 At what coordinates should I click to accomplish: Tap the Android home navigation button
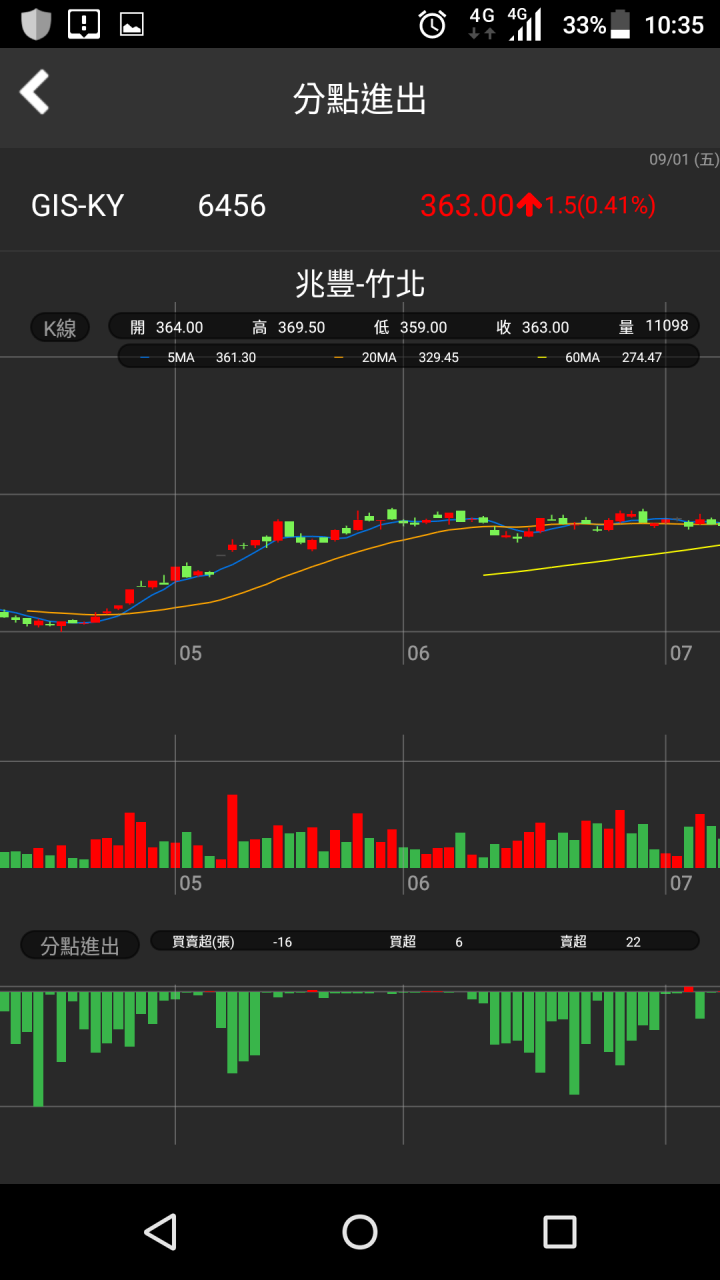pyautogui.click(x=360, y=1232)
